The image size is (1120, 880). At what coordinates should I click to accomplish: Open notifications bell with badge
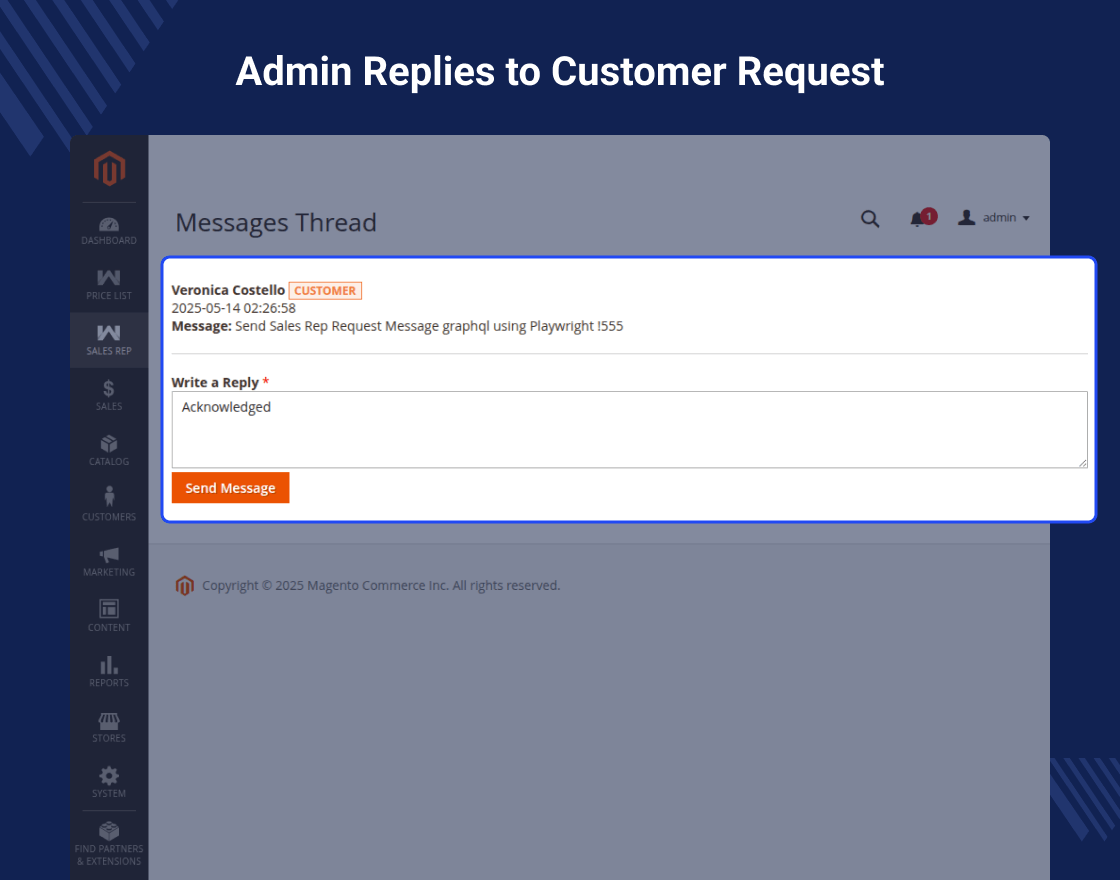pyautogui.click(x=918, y=219)
